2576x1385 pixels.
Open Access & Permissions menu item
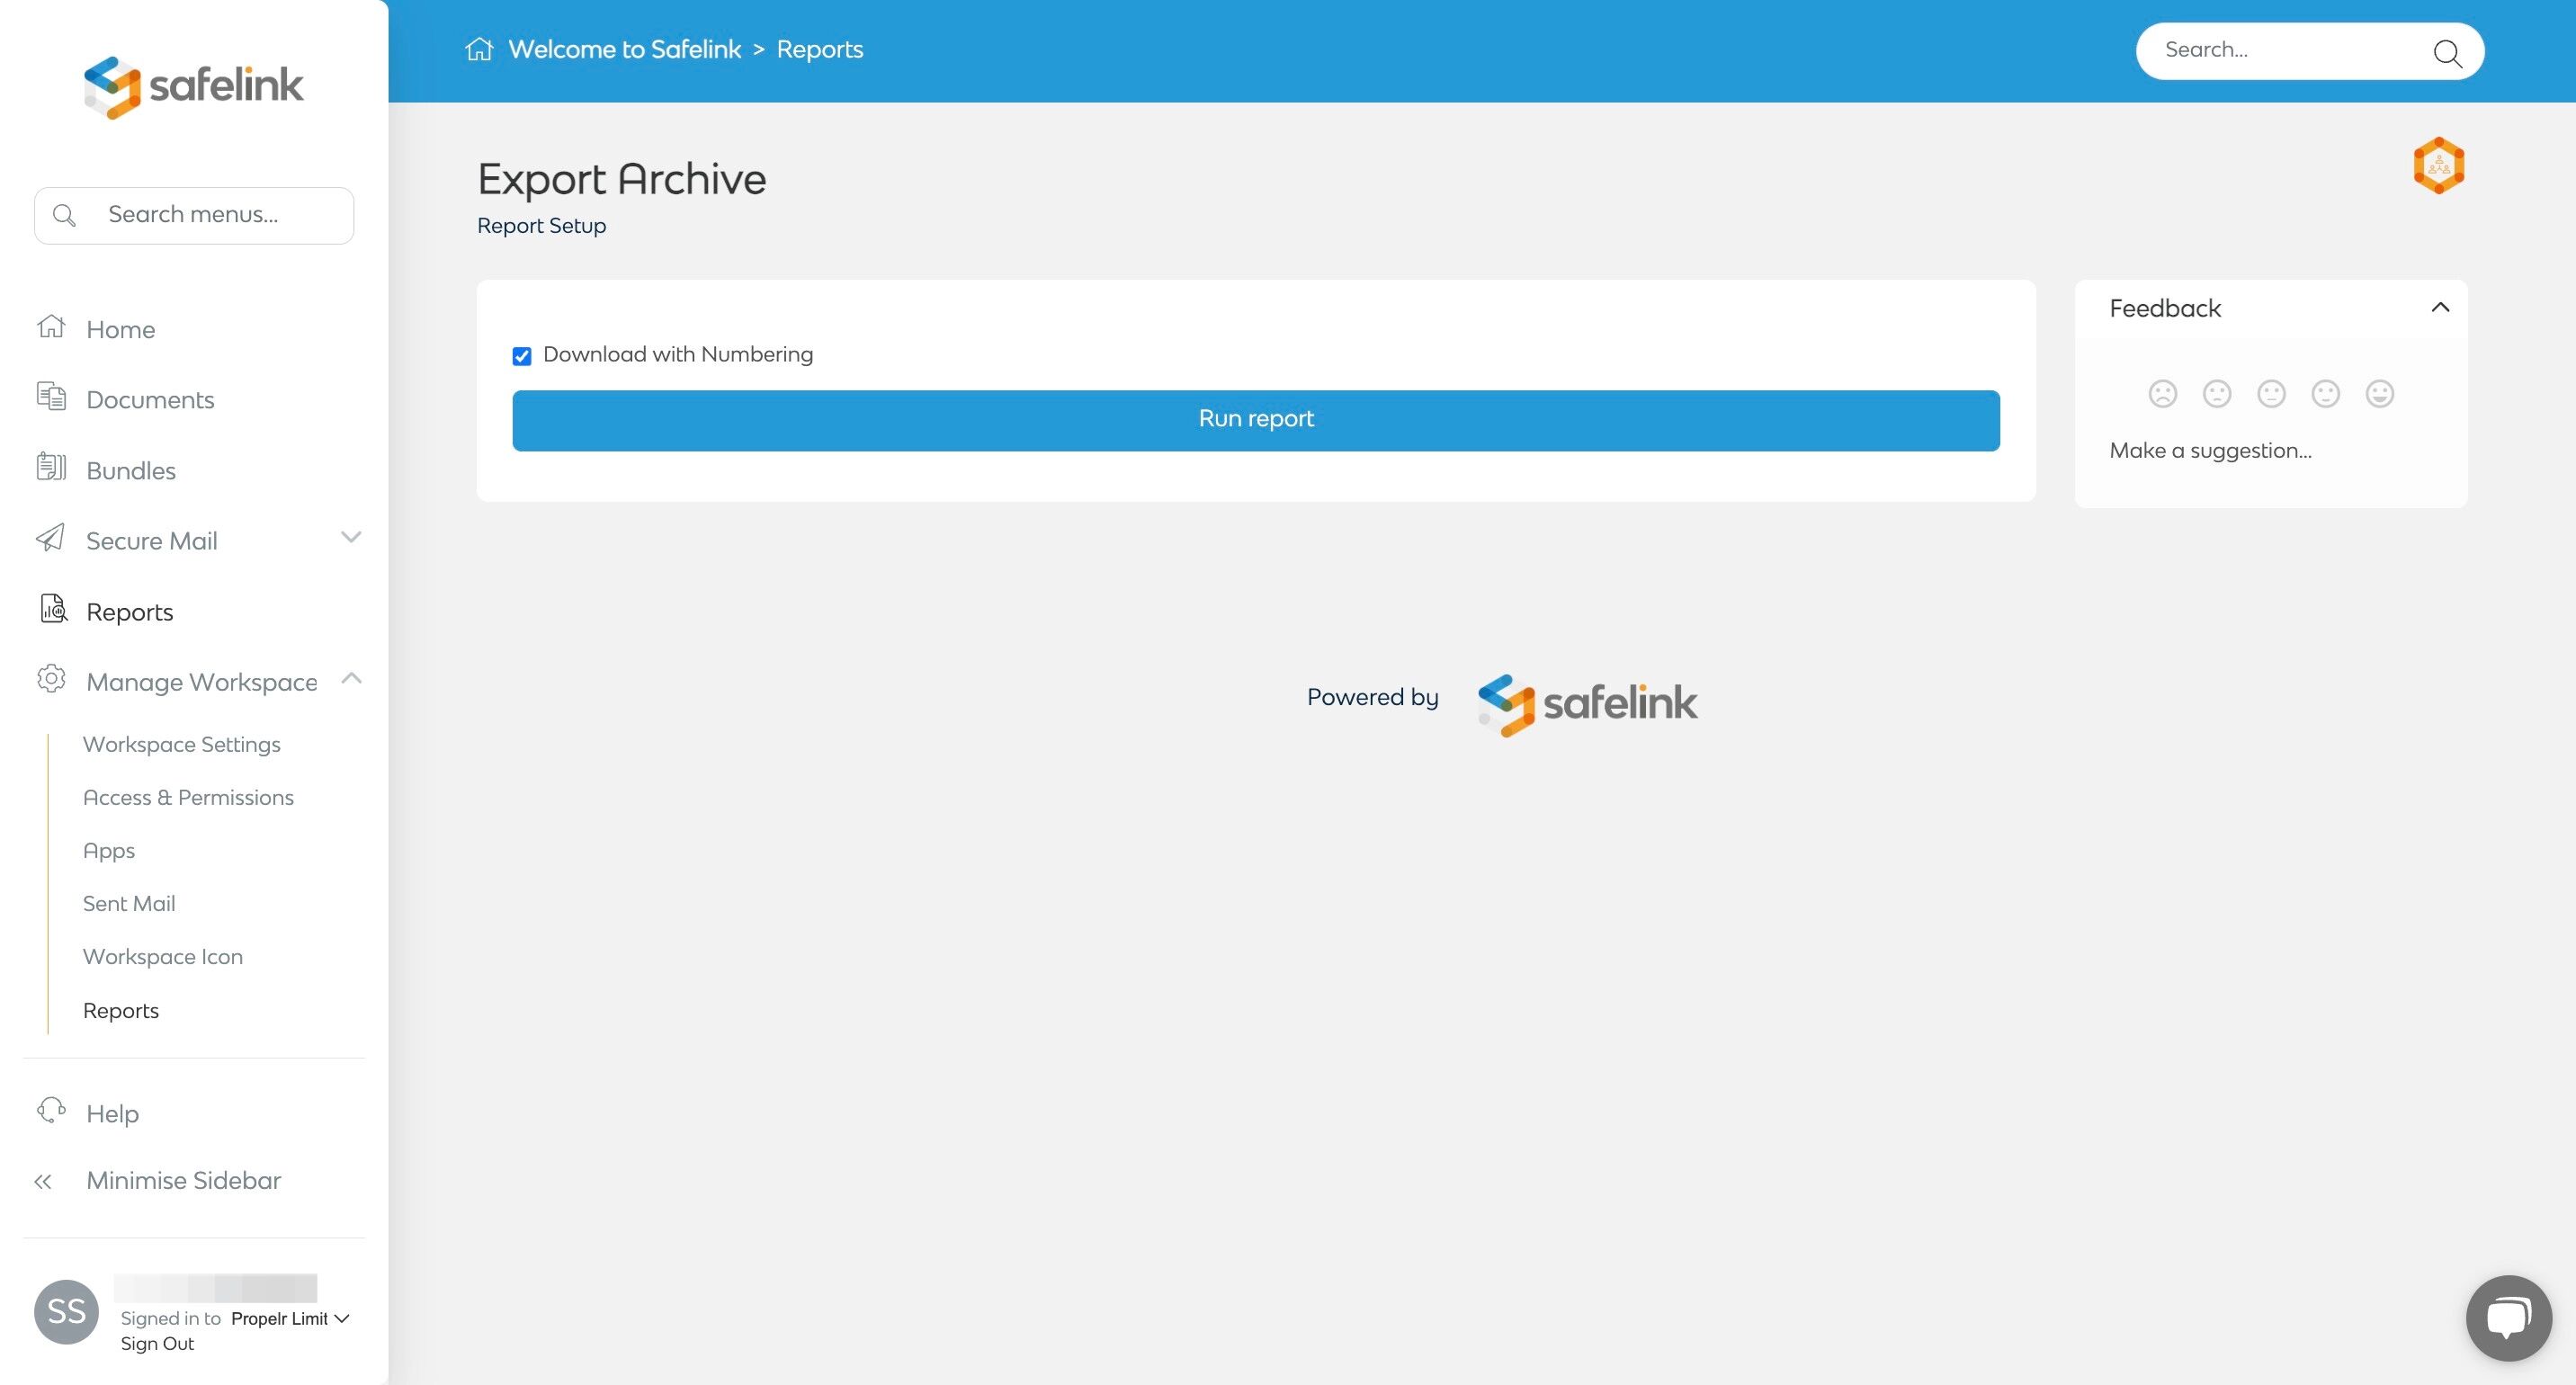[188, 797]
